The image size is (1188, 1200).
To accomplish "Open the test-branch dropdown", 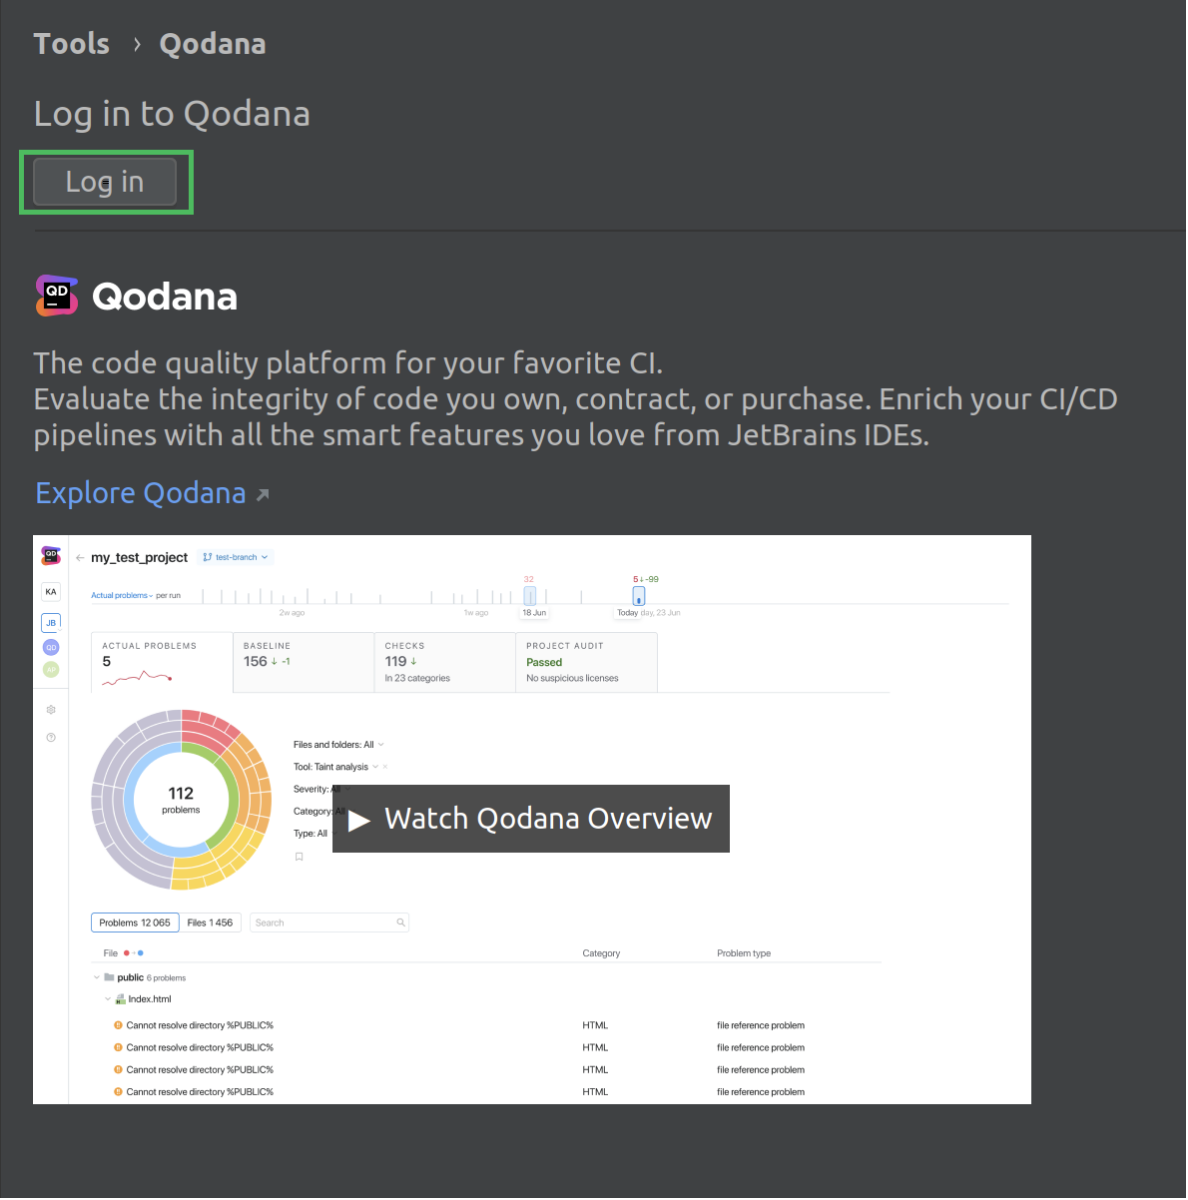I will 235,557.
